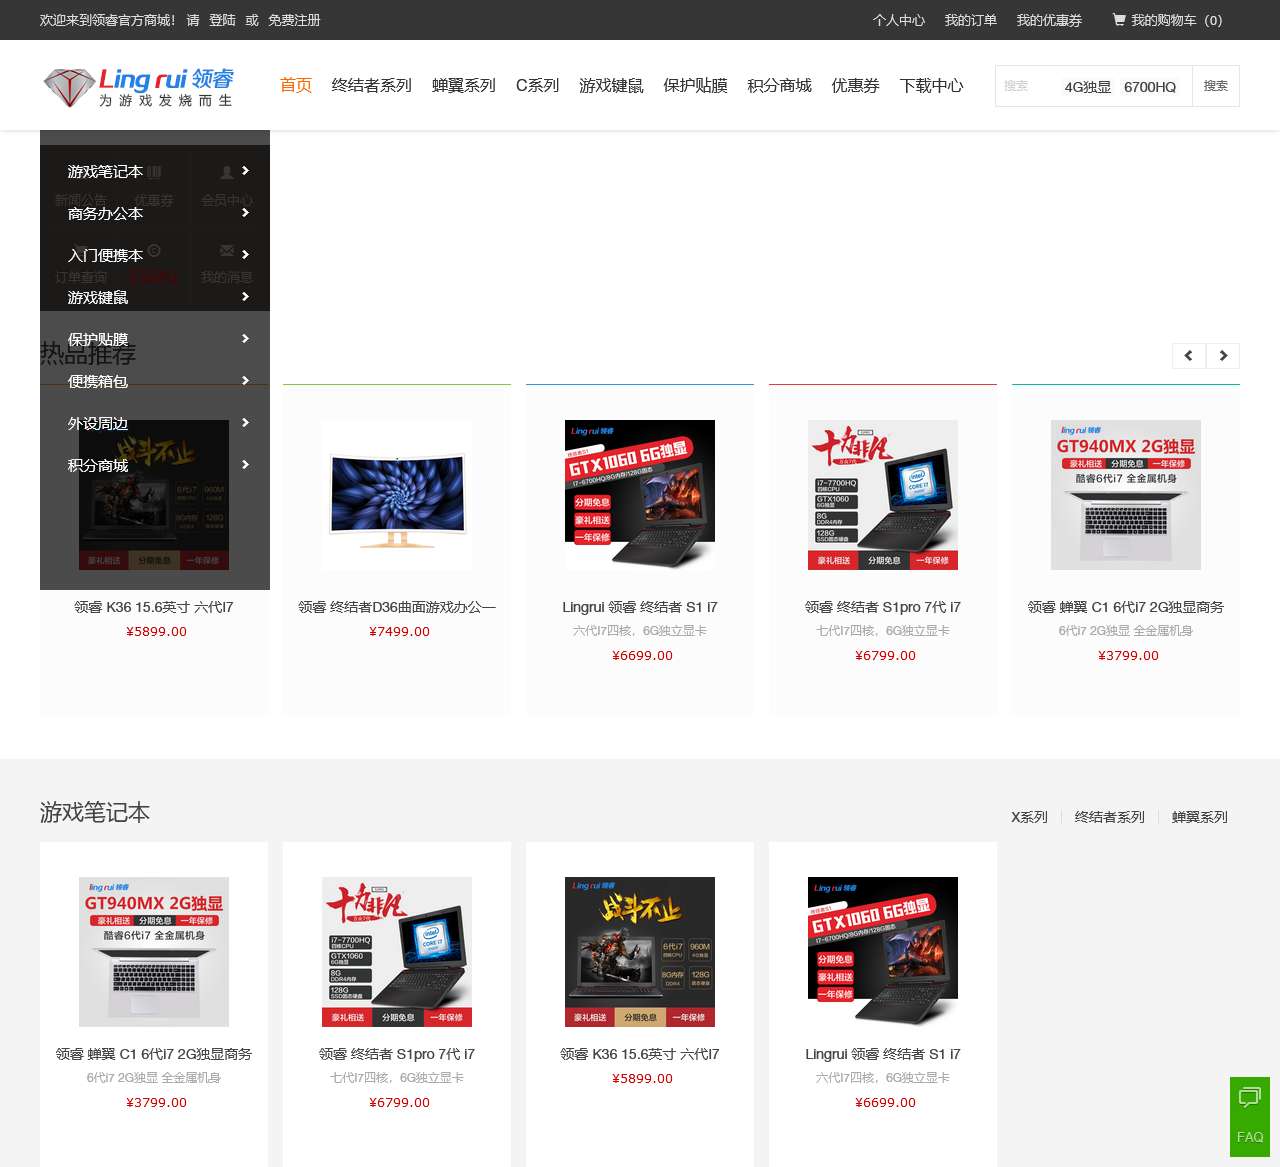Screen dimensions: 1280x1167
Task: Open 领睿 蝉翼 C1 title in 游戏笔记本 section
Action: 154,1054
